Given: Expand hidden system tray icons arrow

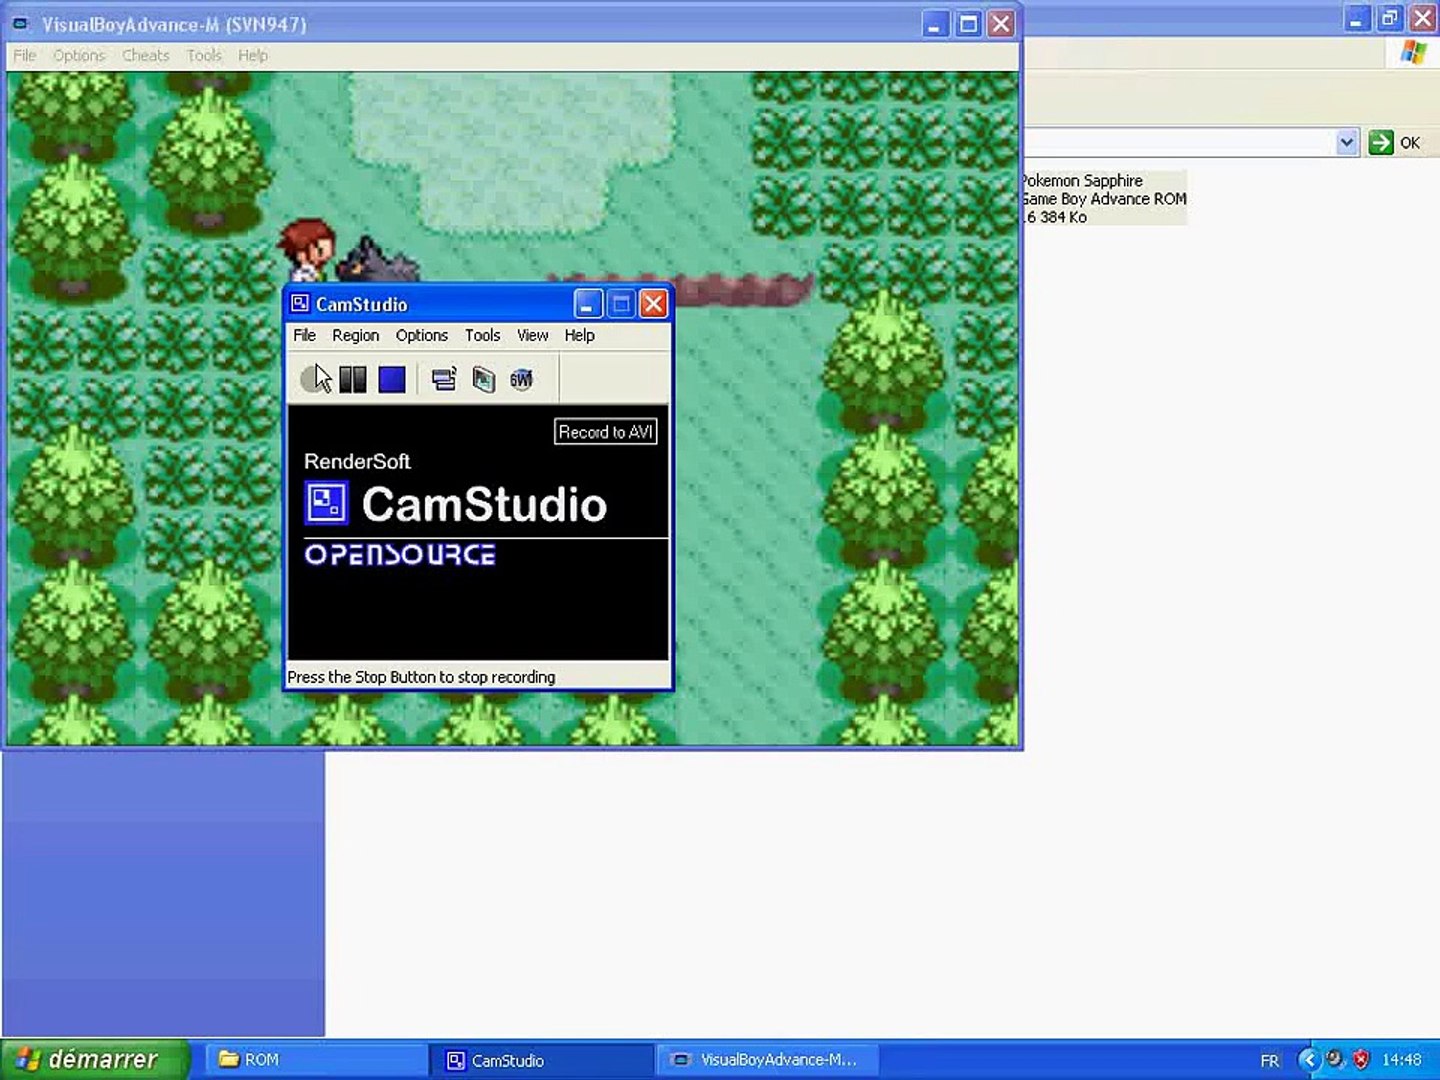Looking at the screenshot, I should 1308,1059.
